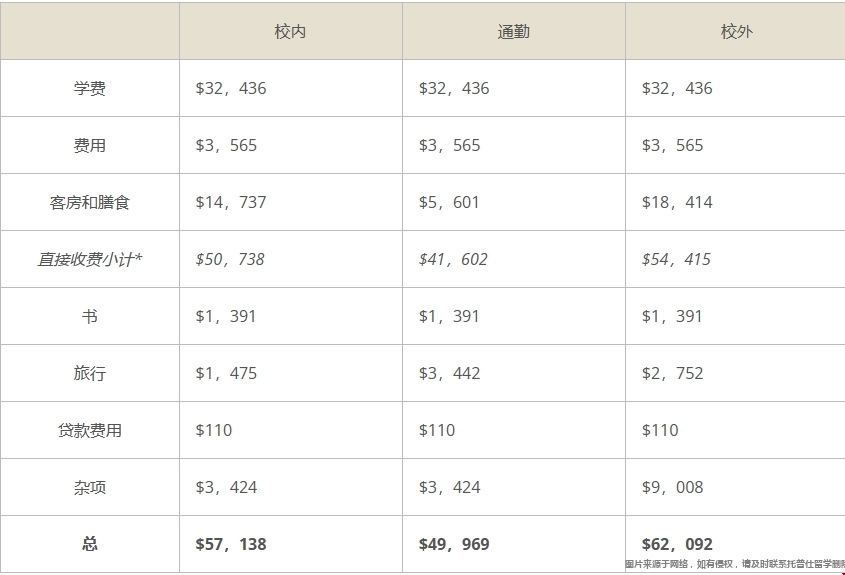This screenshot has width=845, height=575.
Task: Click the $18,414 off-campus room cell
Action: click(x=677, y=203)
